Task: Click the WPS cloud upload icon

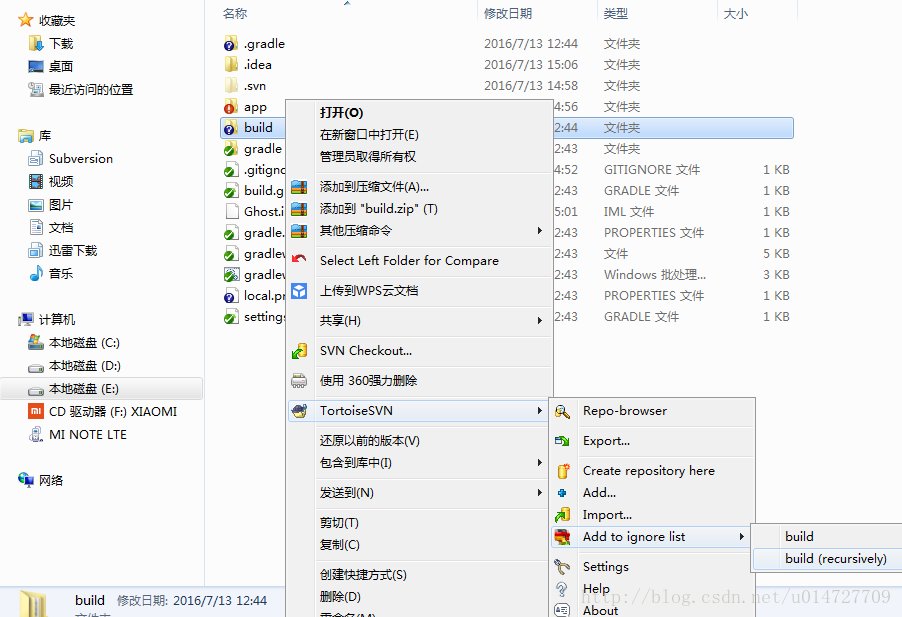Action: point(299,291)
